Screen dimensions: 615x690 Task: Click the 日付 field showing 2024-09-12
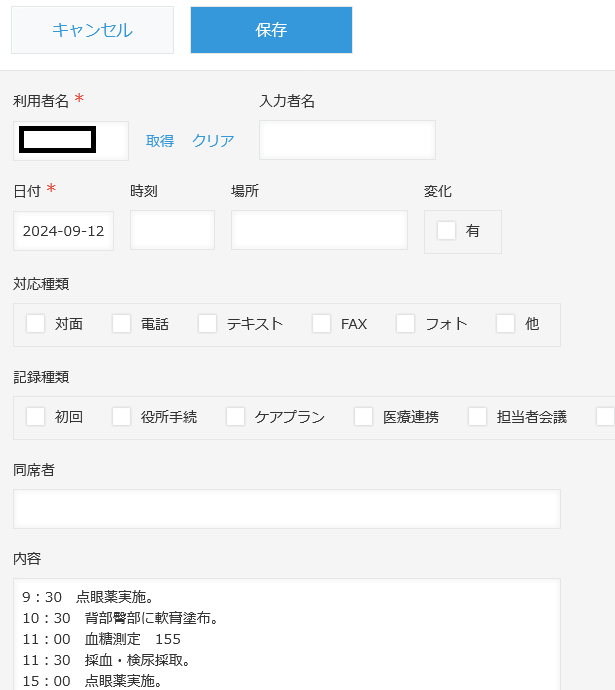tap(64, 231)
